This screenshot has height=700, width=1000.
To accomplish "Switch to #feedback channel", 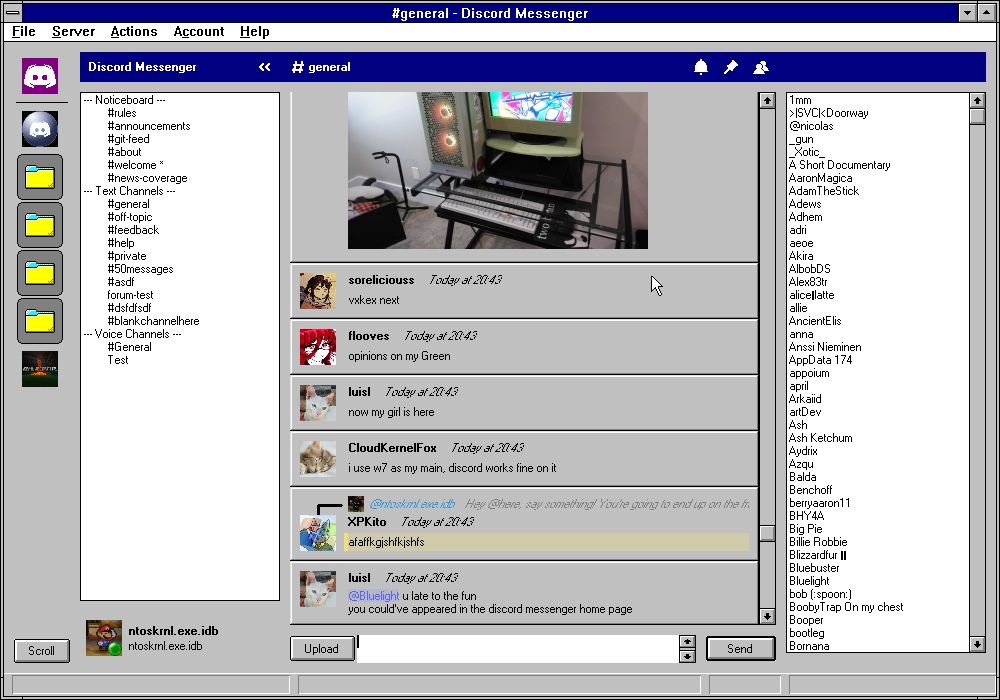I will pos(133,230).
